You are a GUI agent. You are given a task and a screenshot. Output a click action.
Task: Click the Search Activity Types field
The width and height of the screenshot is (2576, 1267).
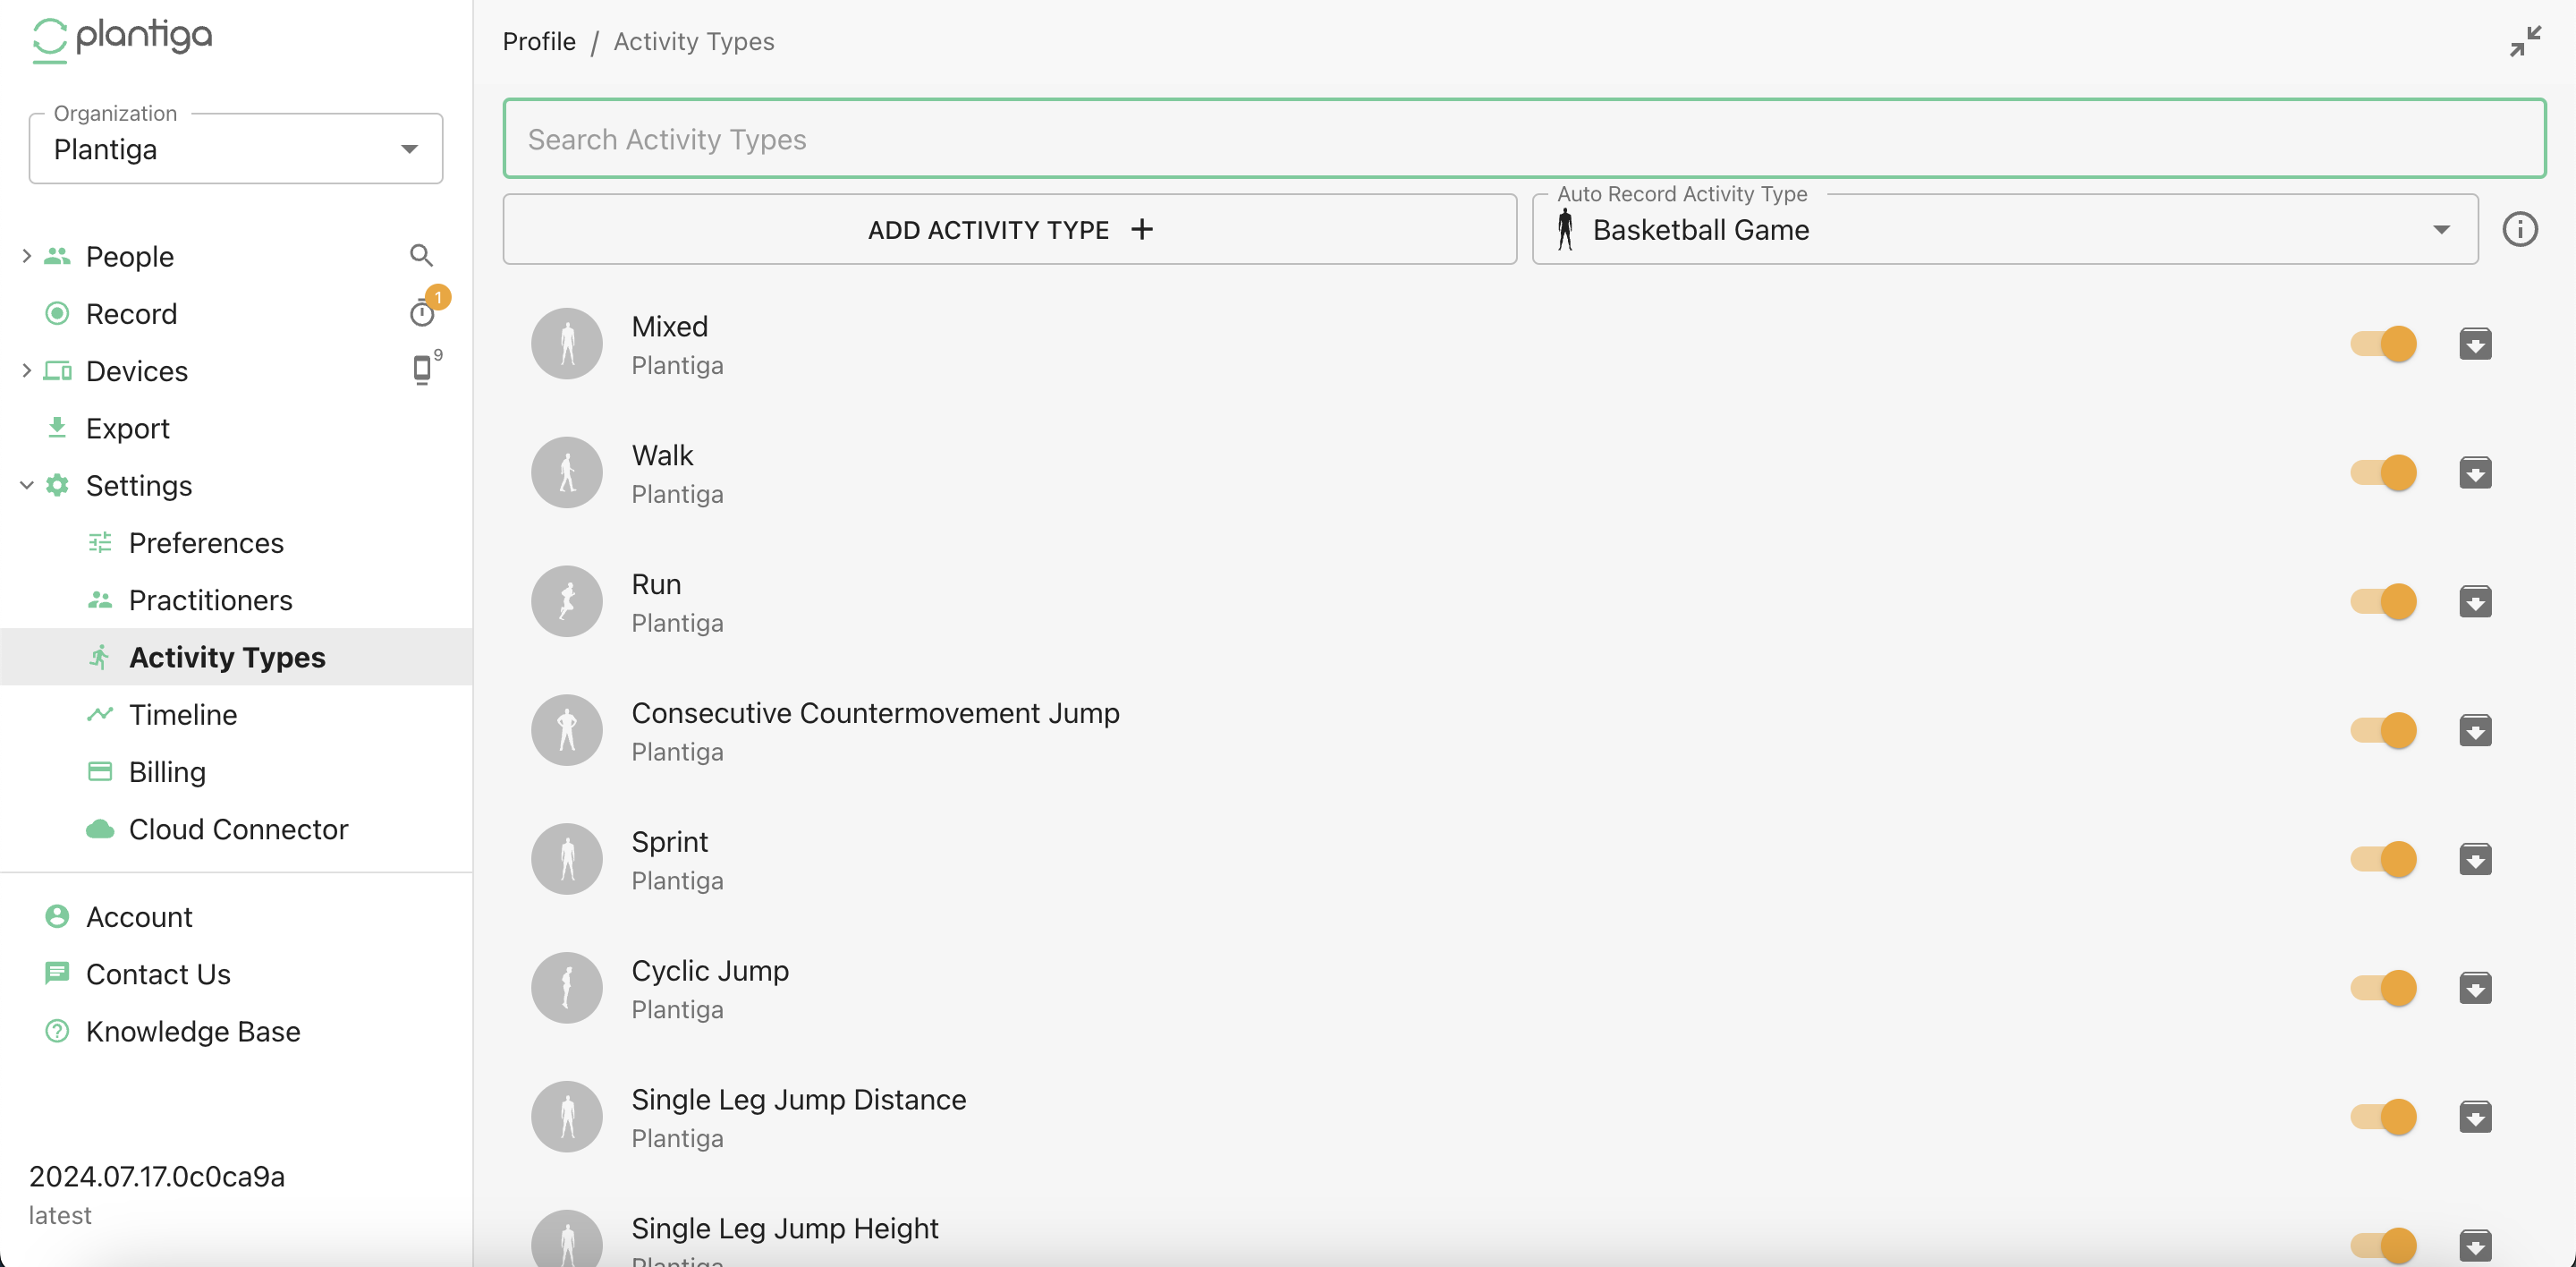tap(1524, 140)
